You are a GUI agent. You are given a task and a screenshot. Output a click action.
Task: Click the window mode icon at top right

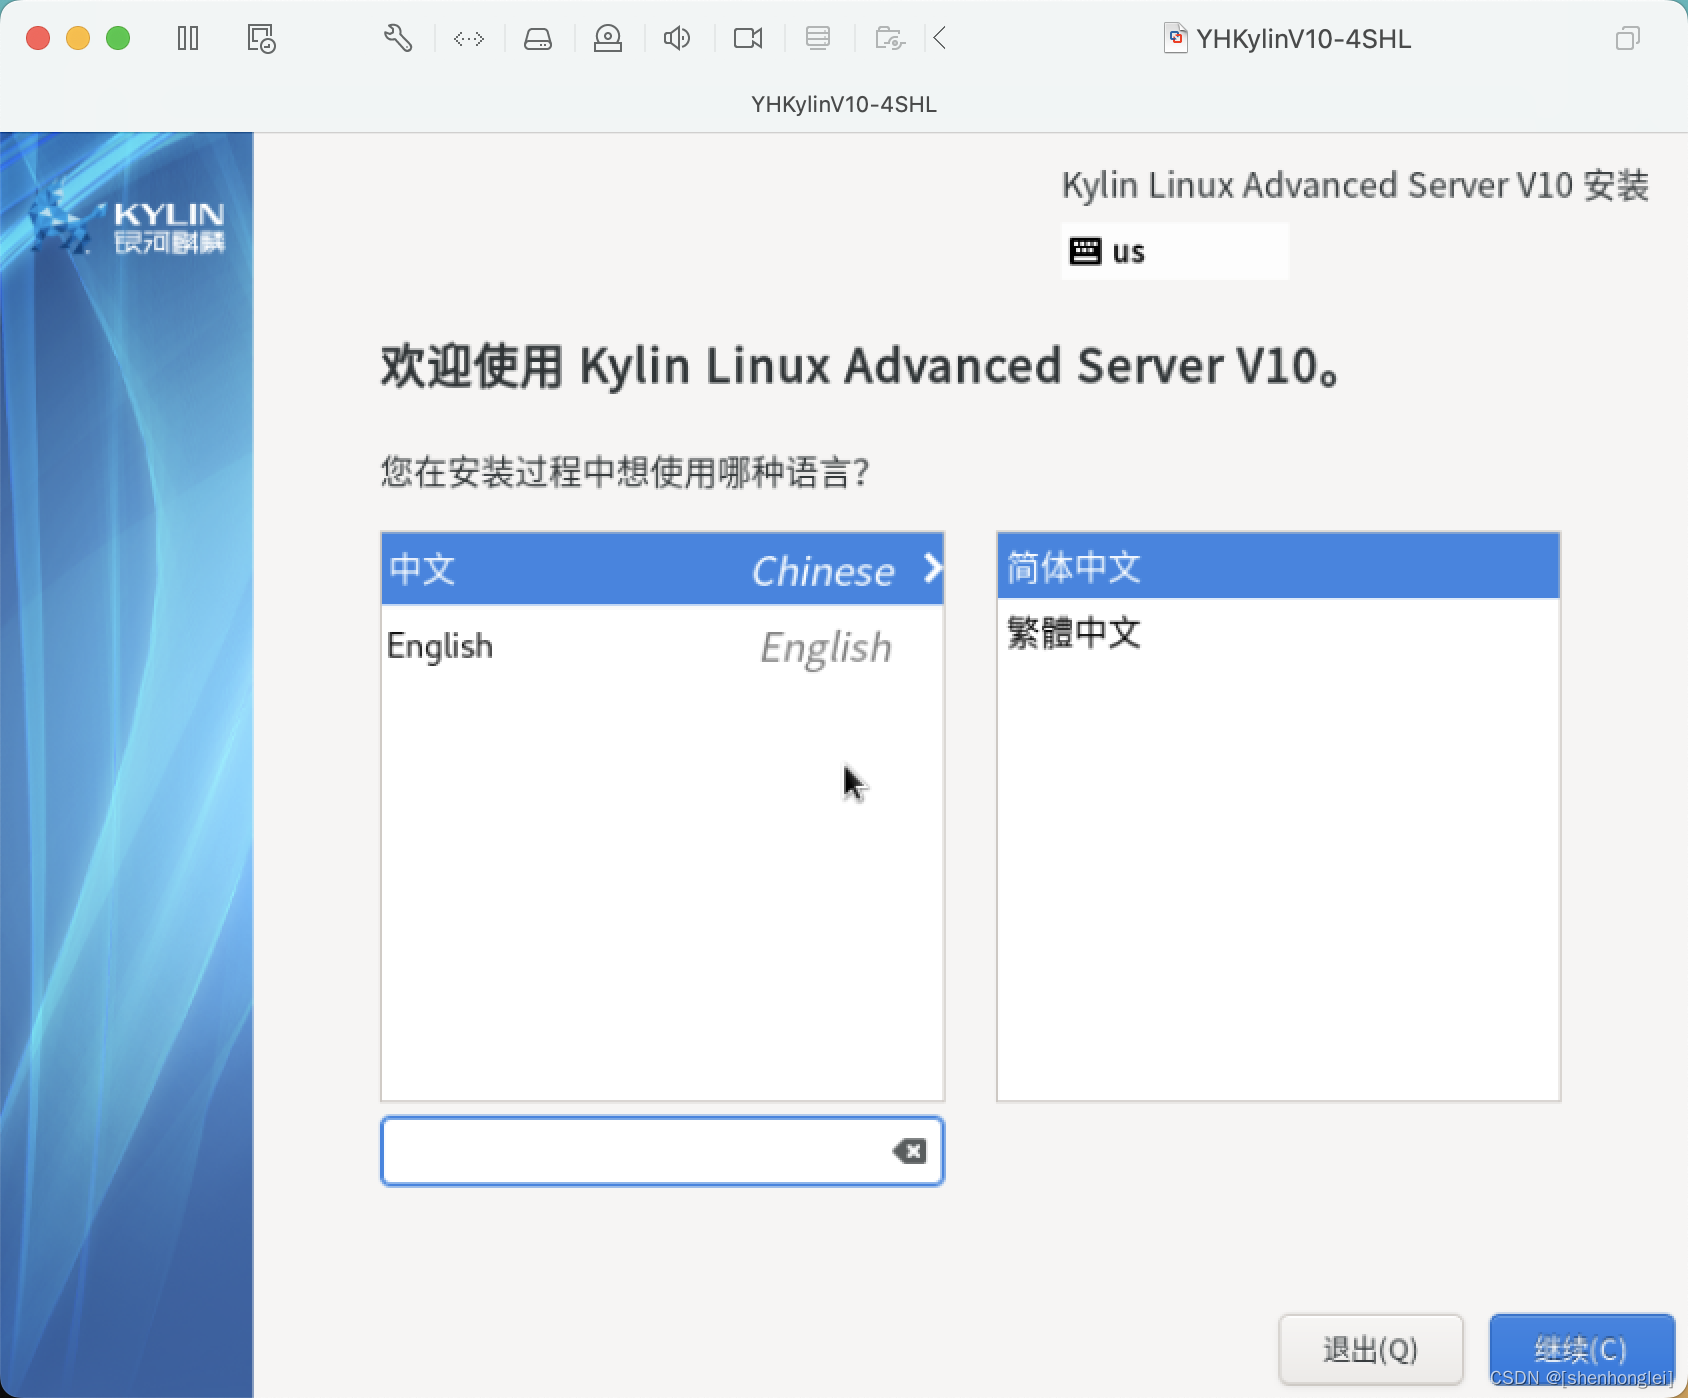[x=1628, y=39]
